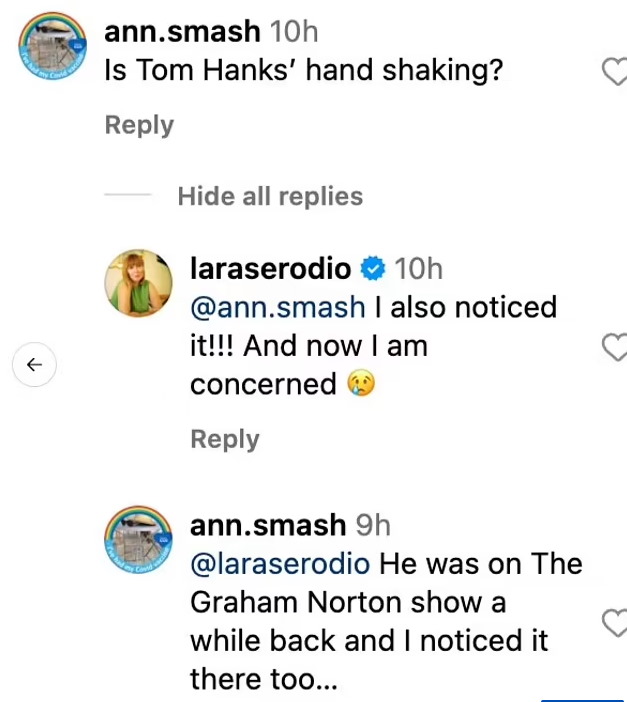This screenshot has width=627, height=702.
Task: Click the 9h timestamp on the last reply
Action: click(x=373, y=525)
